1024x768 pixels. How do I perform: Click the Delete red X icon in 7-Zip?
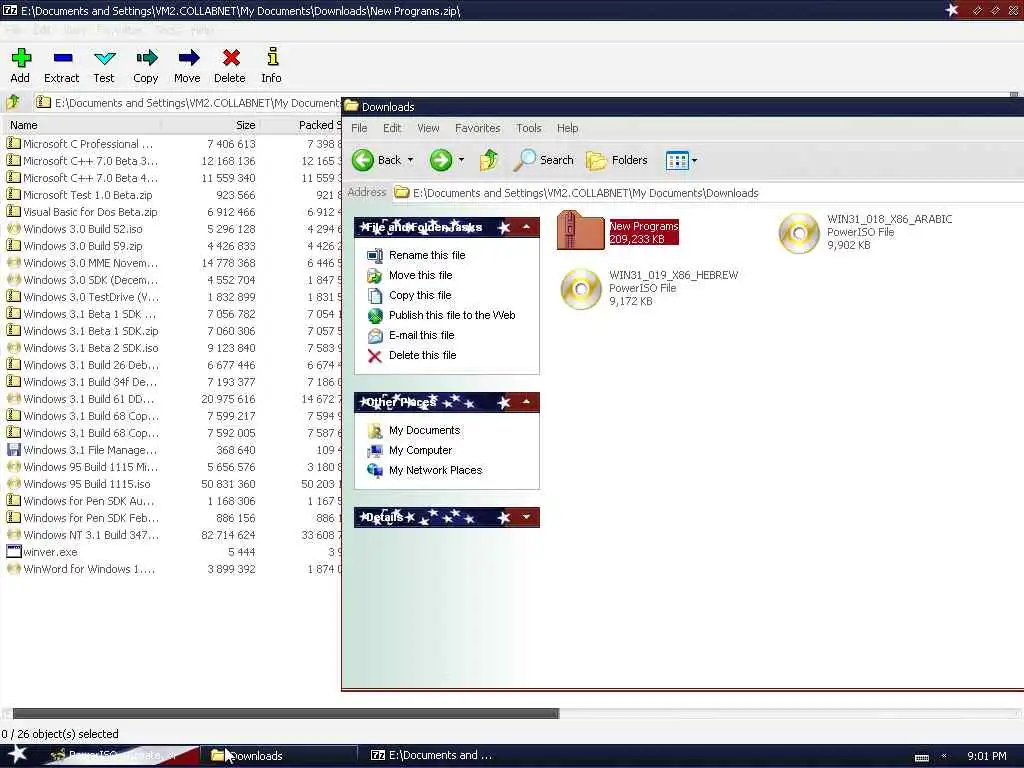[231, 58]
